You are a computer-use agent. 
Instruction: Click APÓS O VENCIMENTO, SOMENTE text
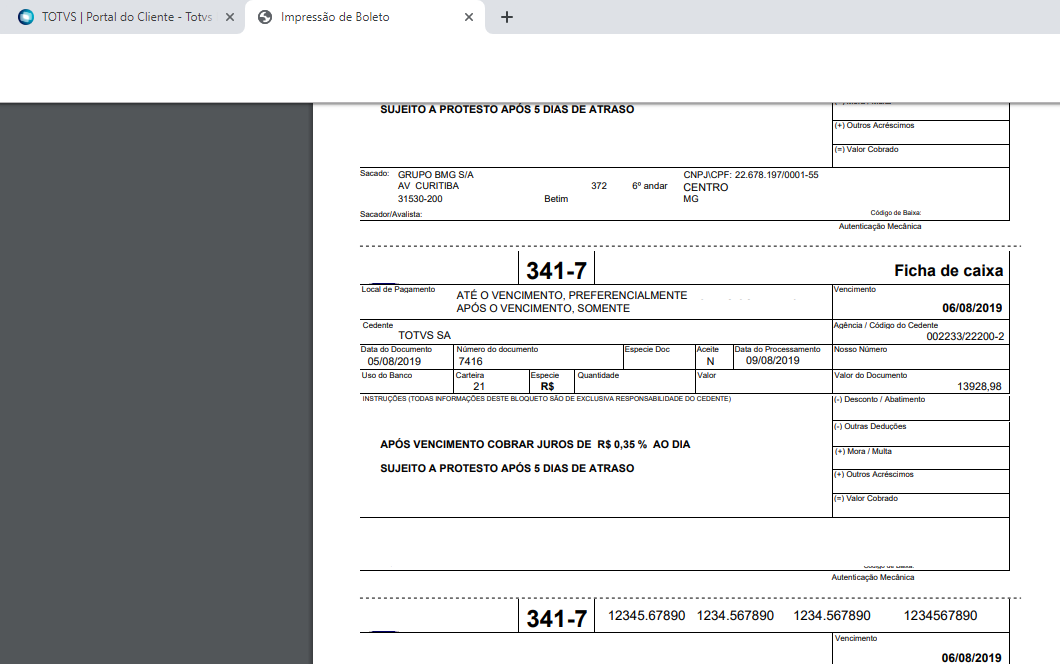(543, 308)
